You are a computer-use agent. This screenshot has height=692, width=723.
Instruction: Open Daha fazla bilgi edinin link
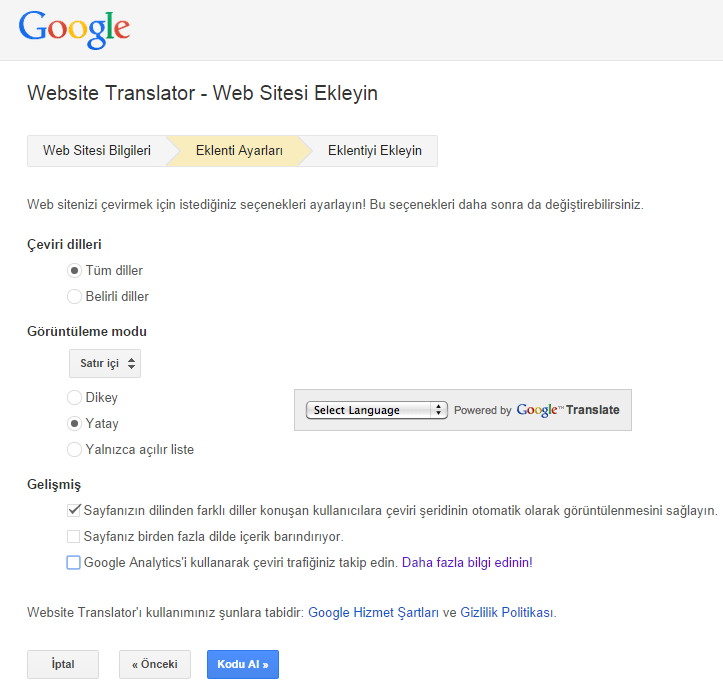tap(467, 562)
